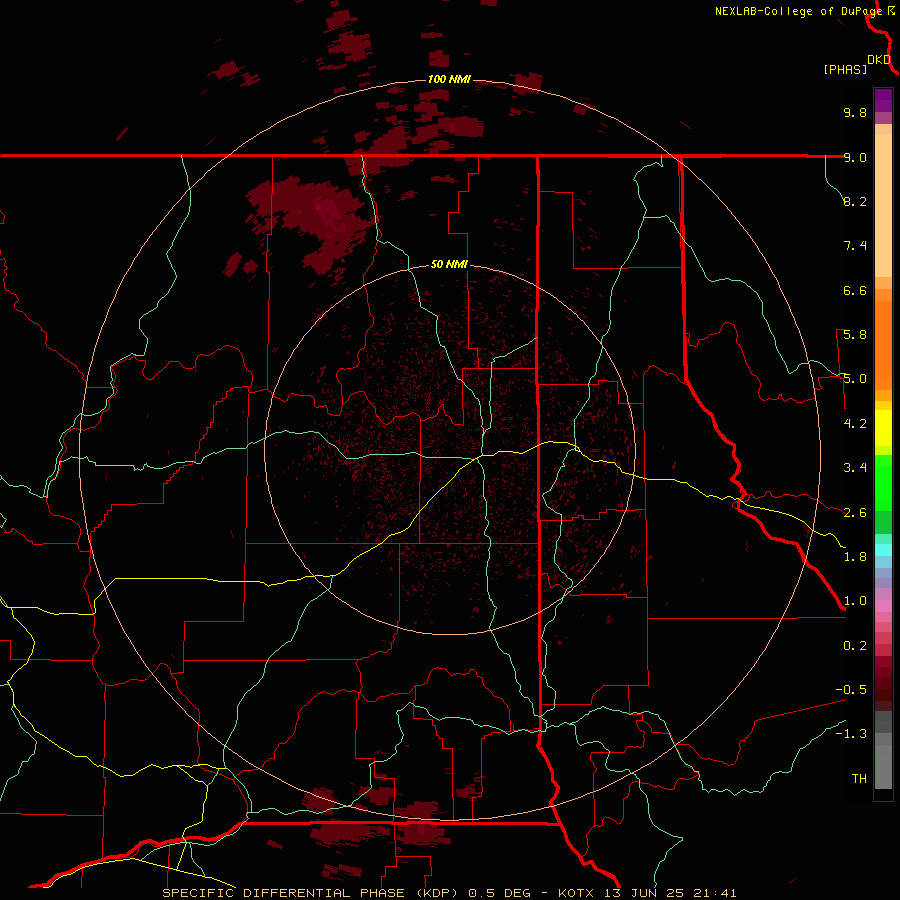900x900 pixels.
Task: Click the NEXLAB-College of DuPage label
Action: 799,11
